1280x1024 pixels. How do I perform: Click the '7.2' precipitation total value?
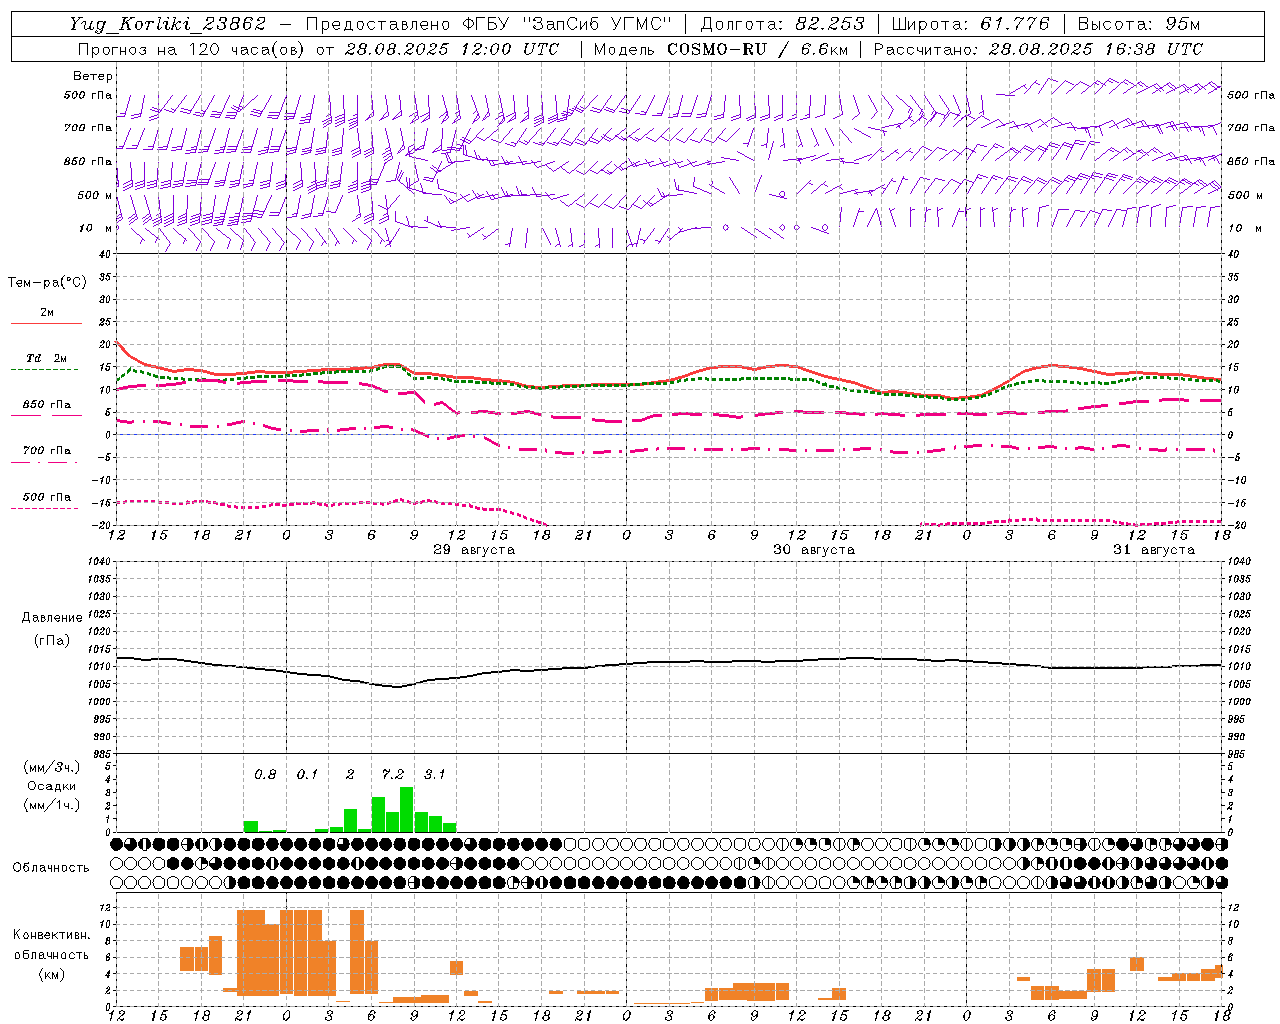[393, 774]
